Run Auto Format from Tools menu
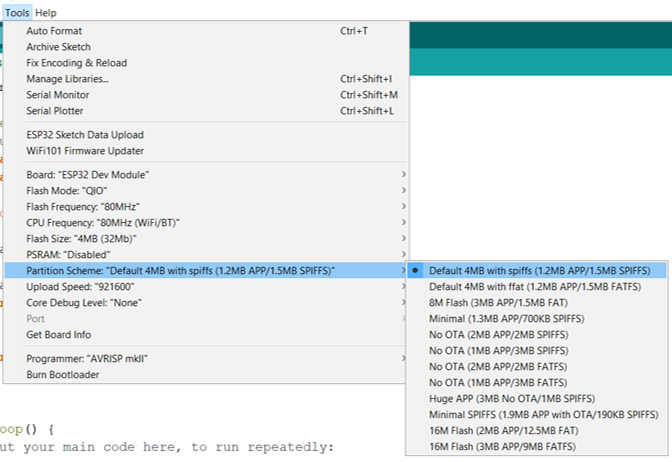 click(x=205, y=31)
